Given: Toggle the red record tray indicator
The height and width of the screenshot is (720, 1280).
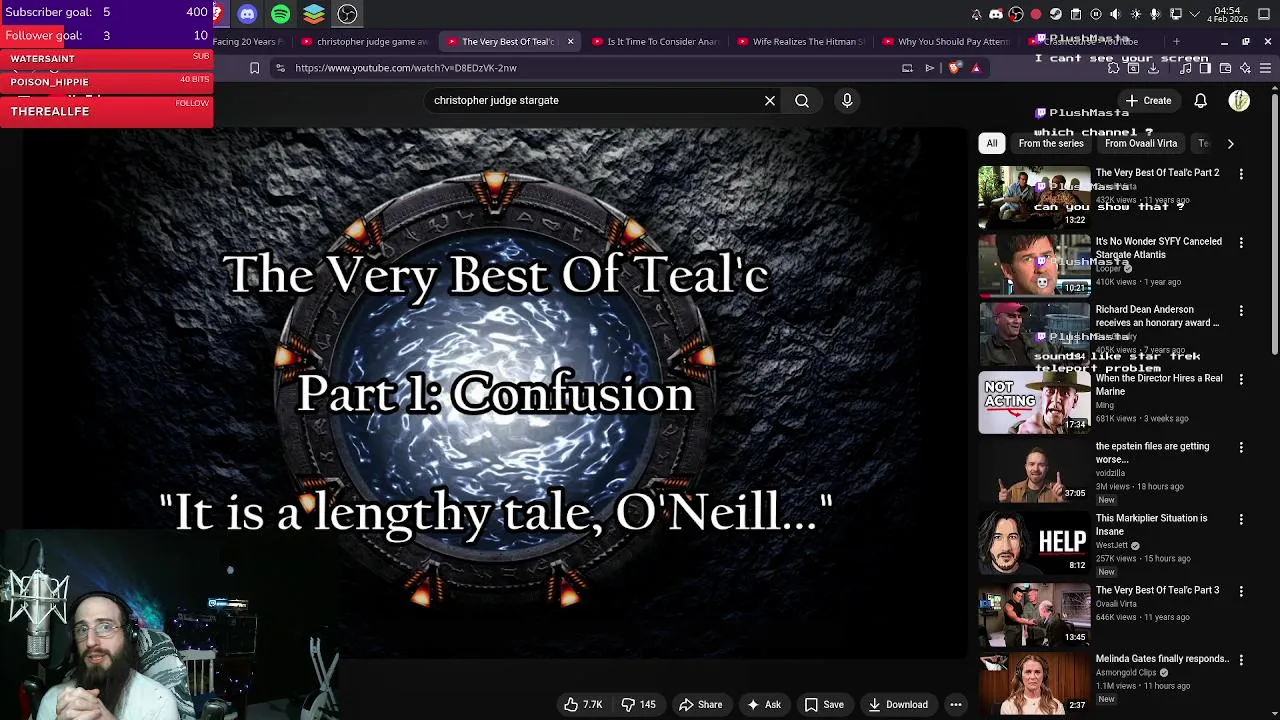Looking at the screenshot, I should pyautogui.click(x=1036, y=14).
